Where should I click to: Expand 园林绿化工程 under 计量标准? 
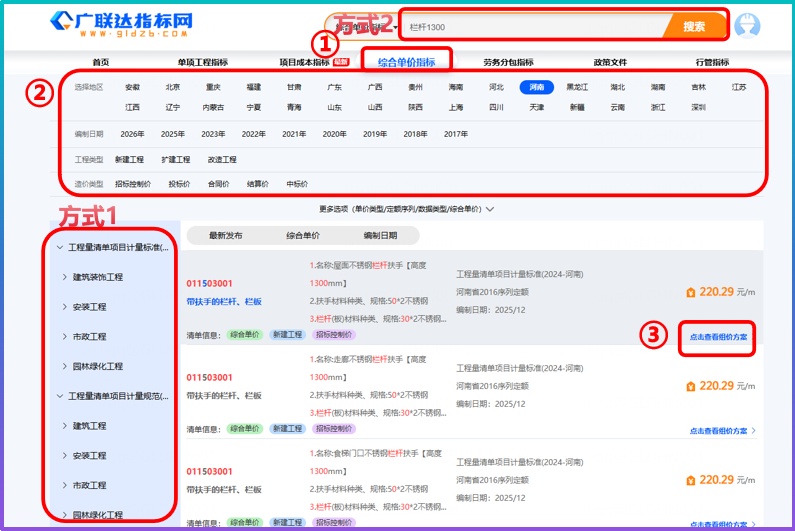[x=65, y=366]
